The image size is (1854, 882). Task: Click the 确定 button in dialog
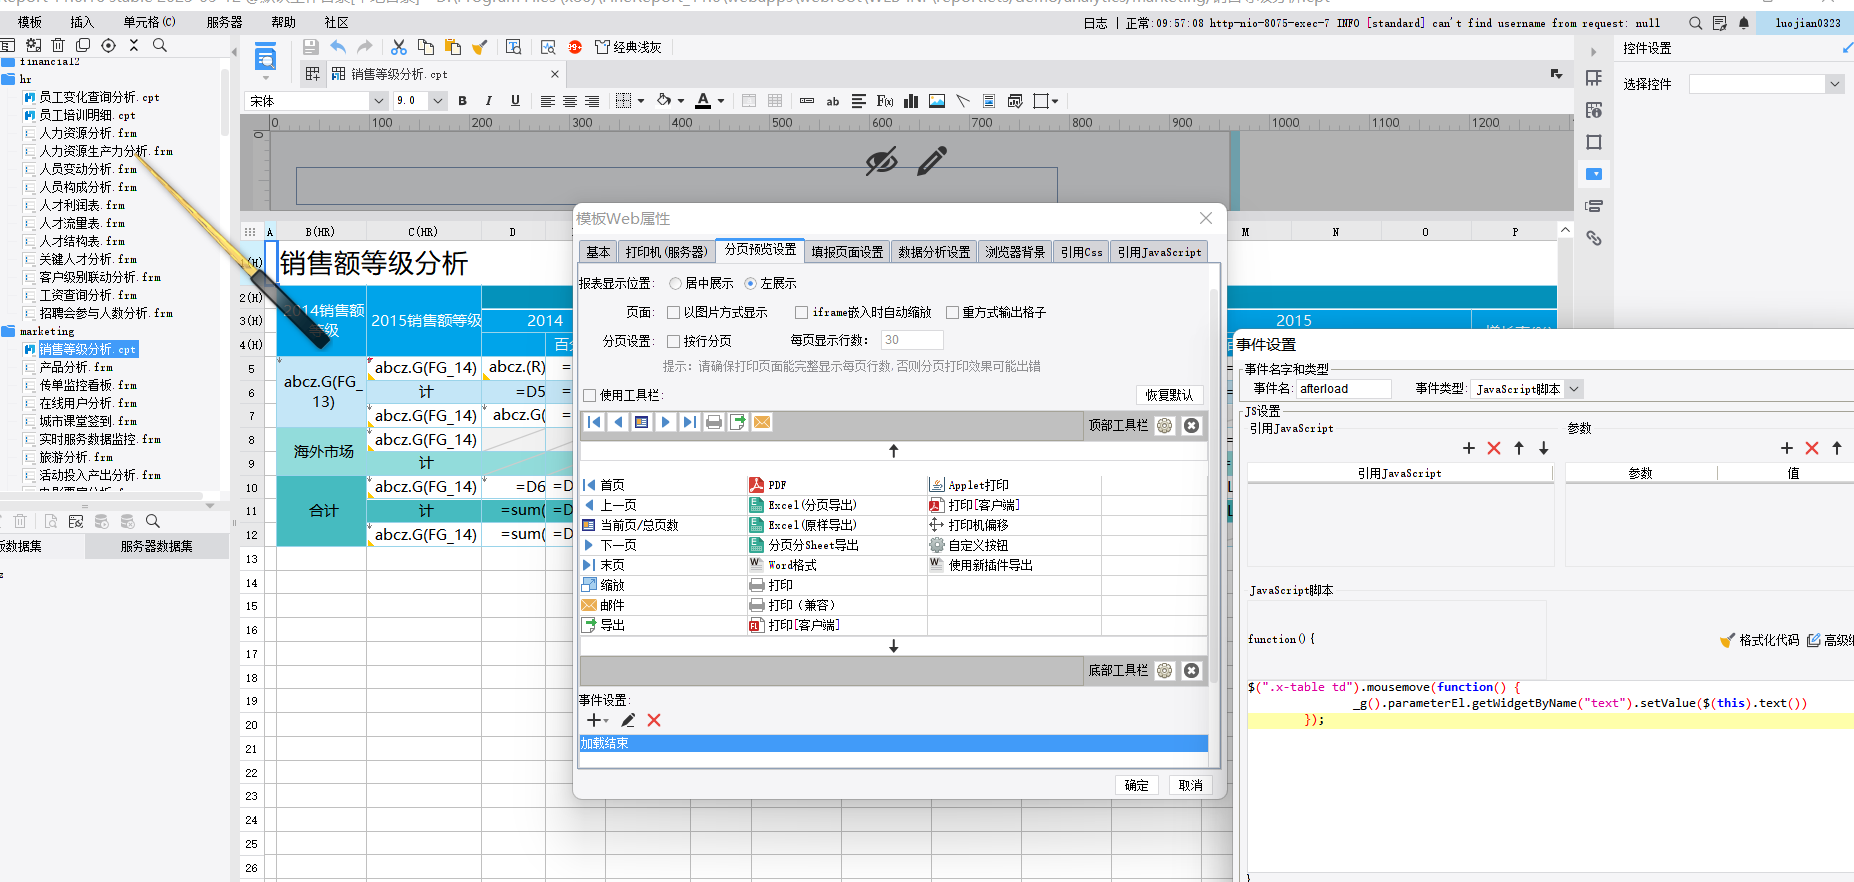pos(1137,785)
